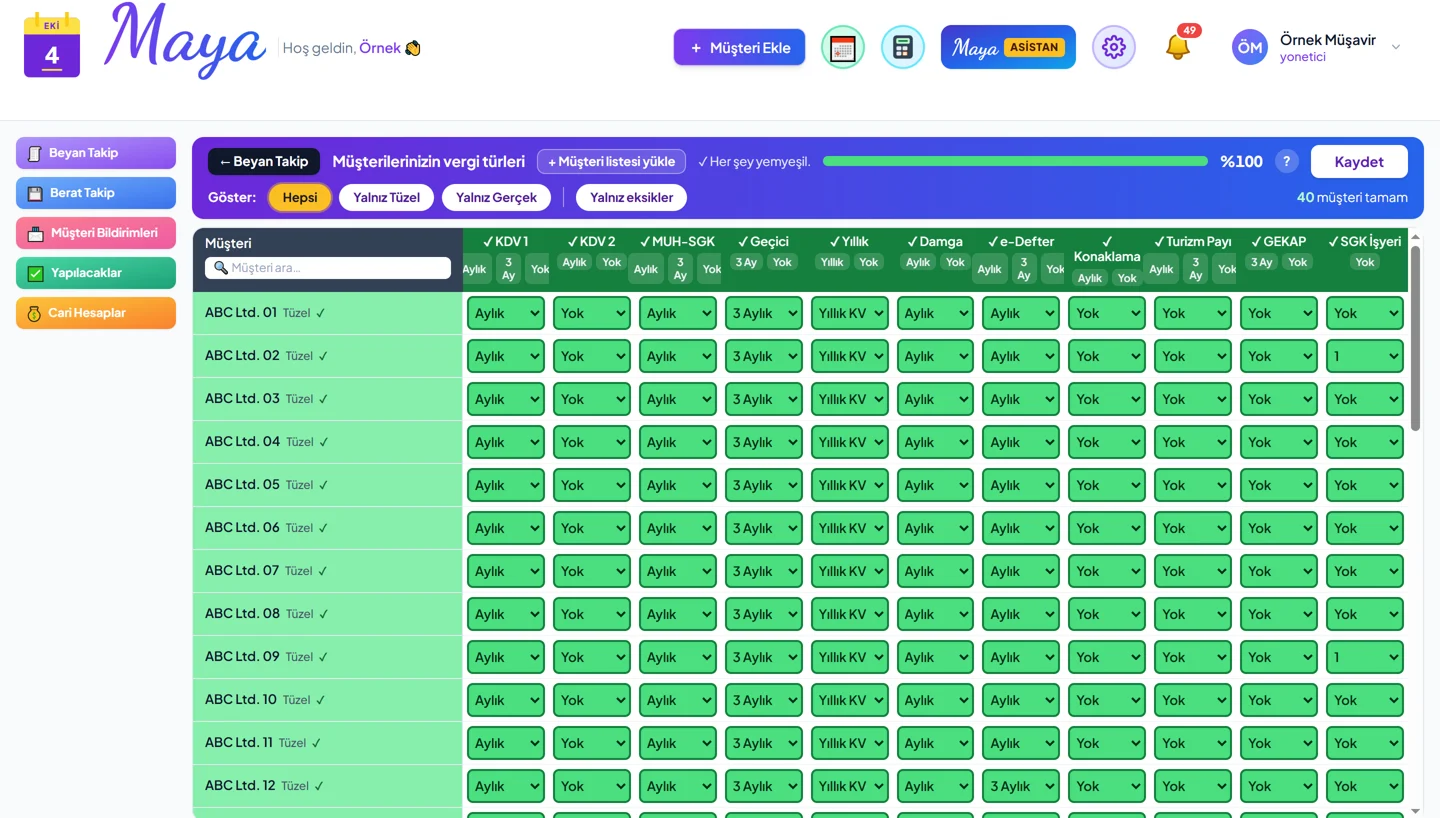This screenshot has width=1440, height=818.
Task: Click the Müşteri ara search field
Action: (x=328, y=268)
